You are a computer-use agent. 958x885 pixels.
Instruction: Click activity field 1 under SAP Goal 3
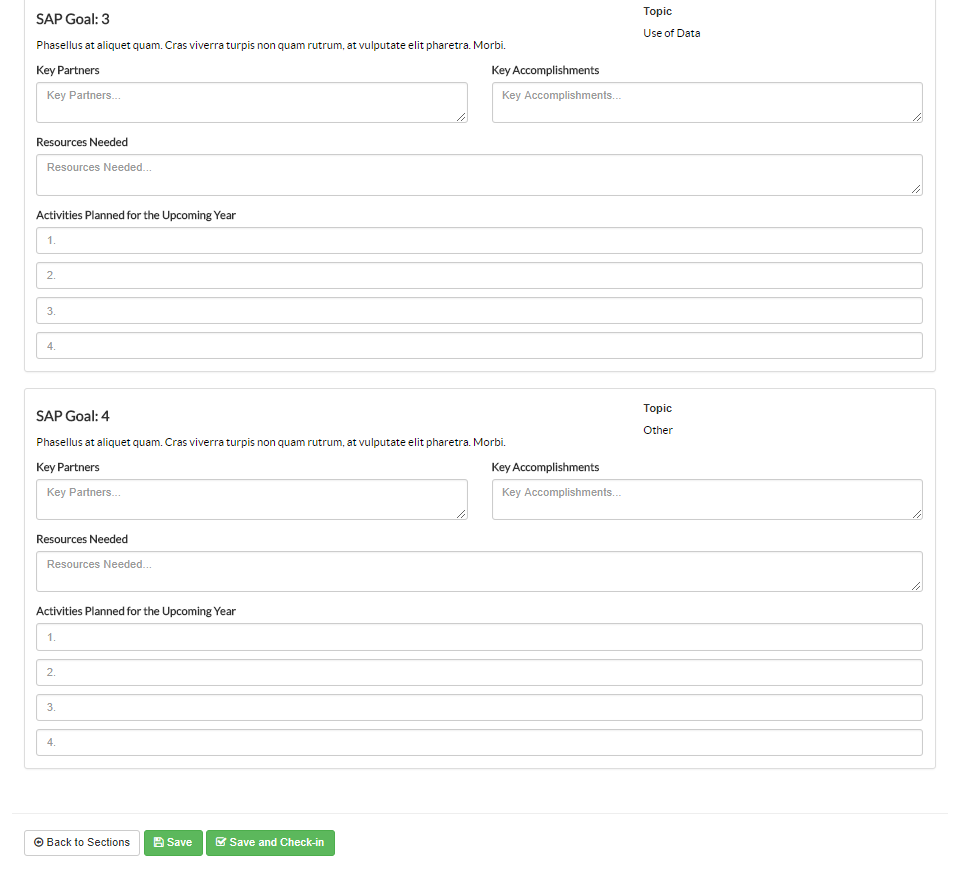[479, 241]
